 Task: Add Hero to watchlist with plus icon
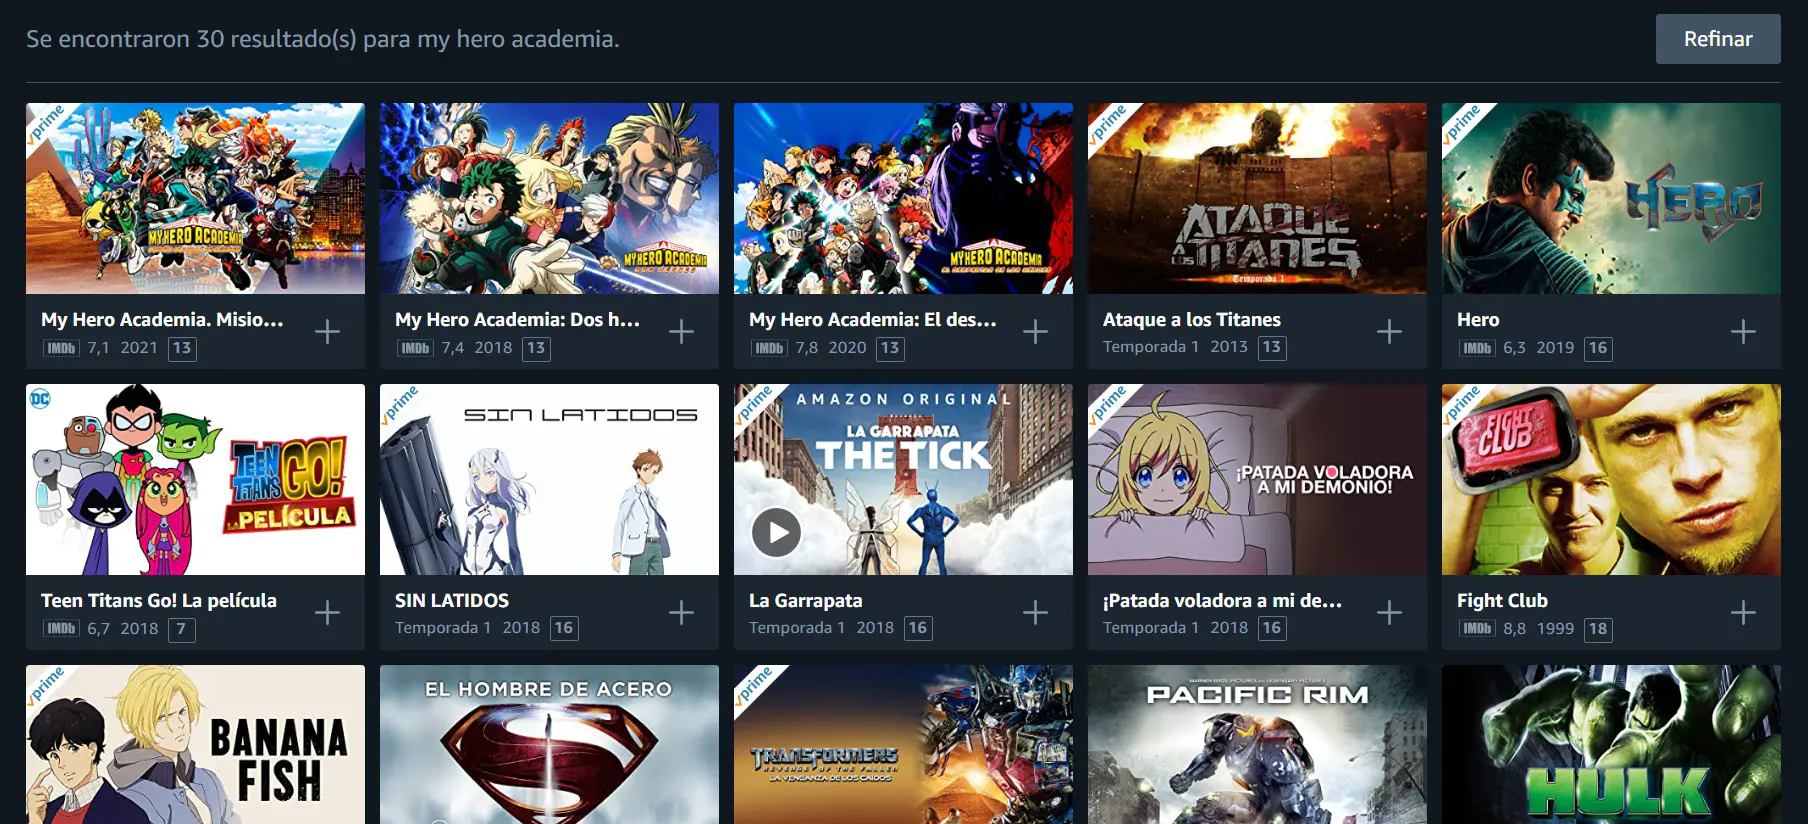[1744, 331]
